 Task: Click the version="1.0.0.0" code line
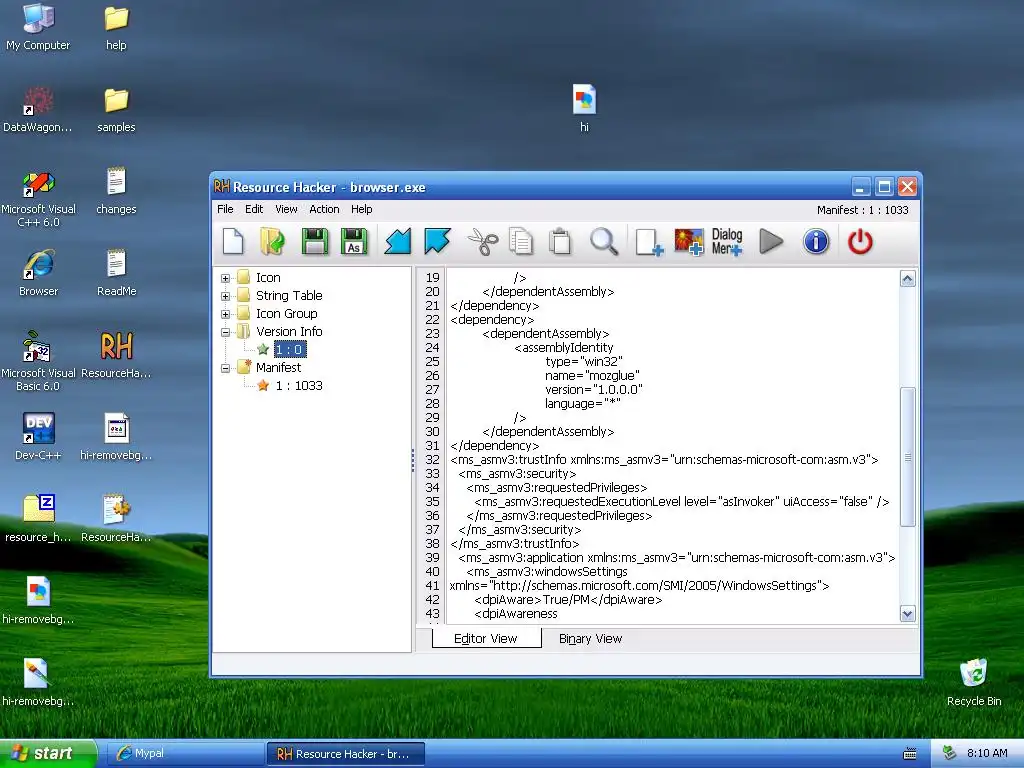tap(594, 389)
